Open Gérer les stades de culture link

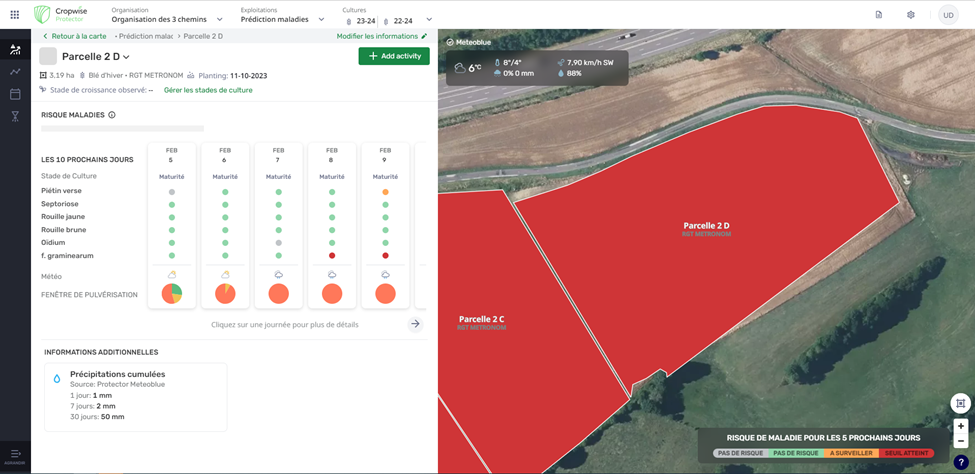[208, 90]
